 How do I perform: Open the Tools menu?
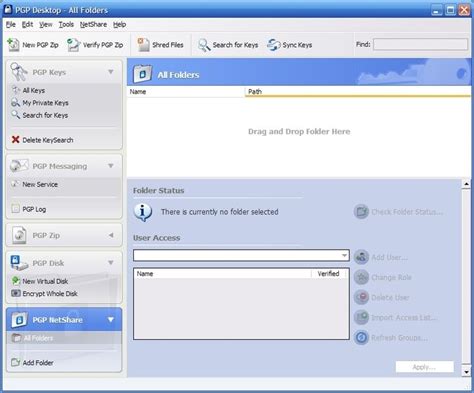66,24
